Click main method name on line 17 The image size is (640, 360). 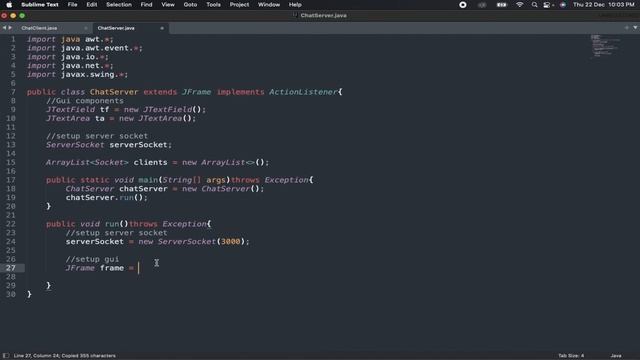tap(148, 180)
